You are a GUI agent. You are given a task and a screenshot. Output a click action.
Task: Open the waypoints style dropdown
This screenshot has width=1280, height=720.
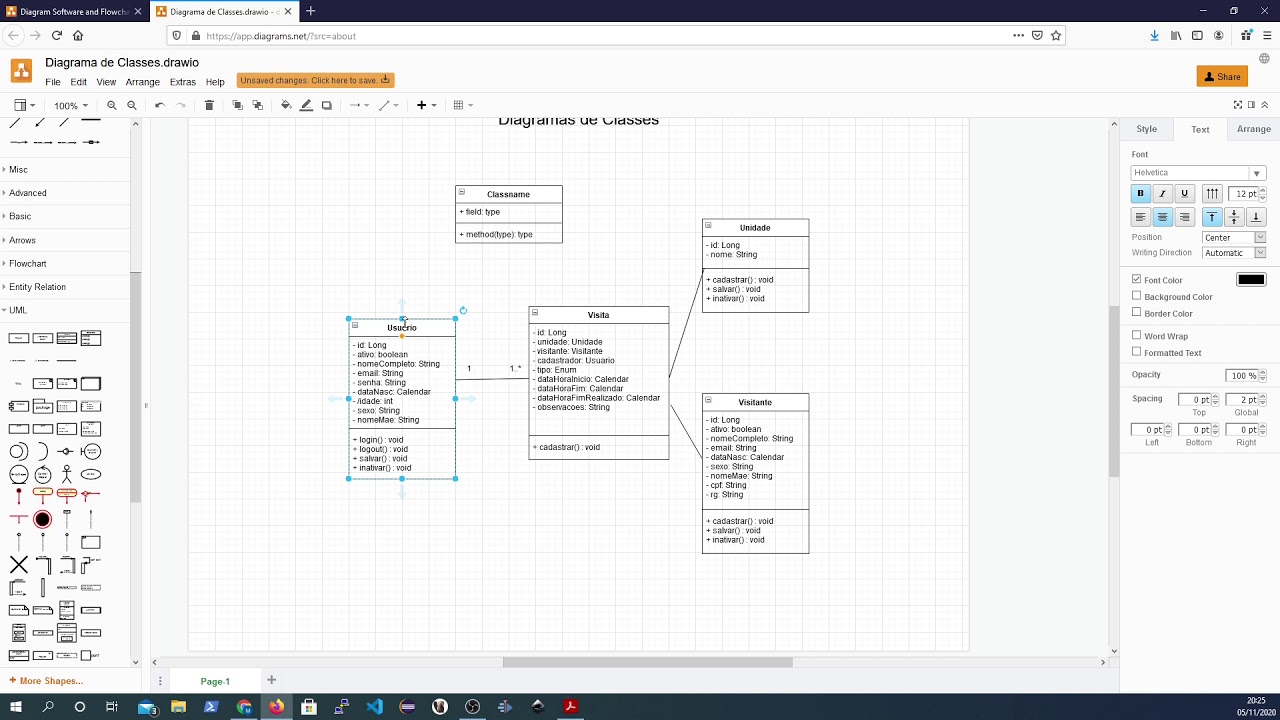[388, 105]
